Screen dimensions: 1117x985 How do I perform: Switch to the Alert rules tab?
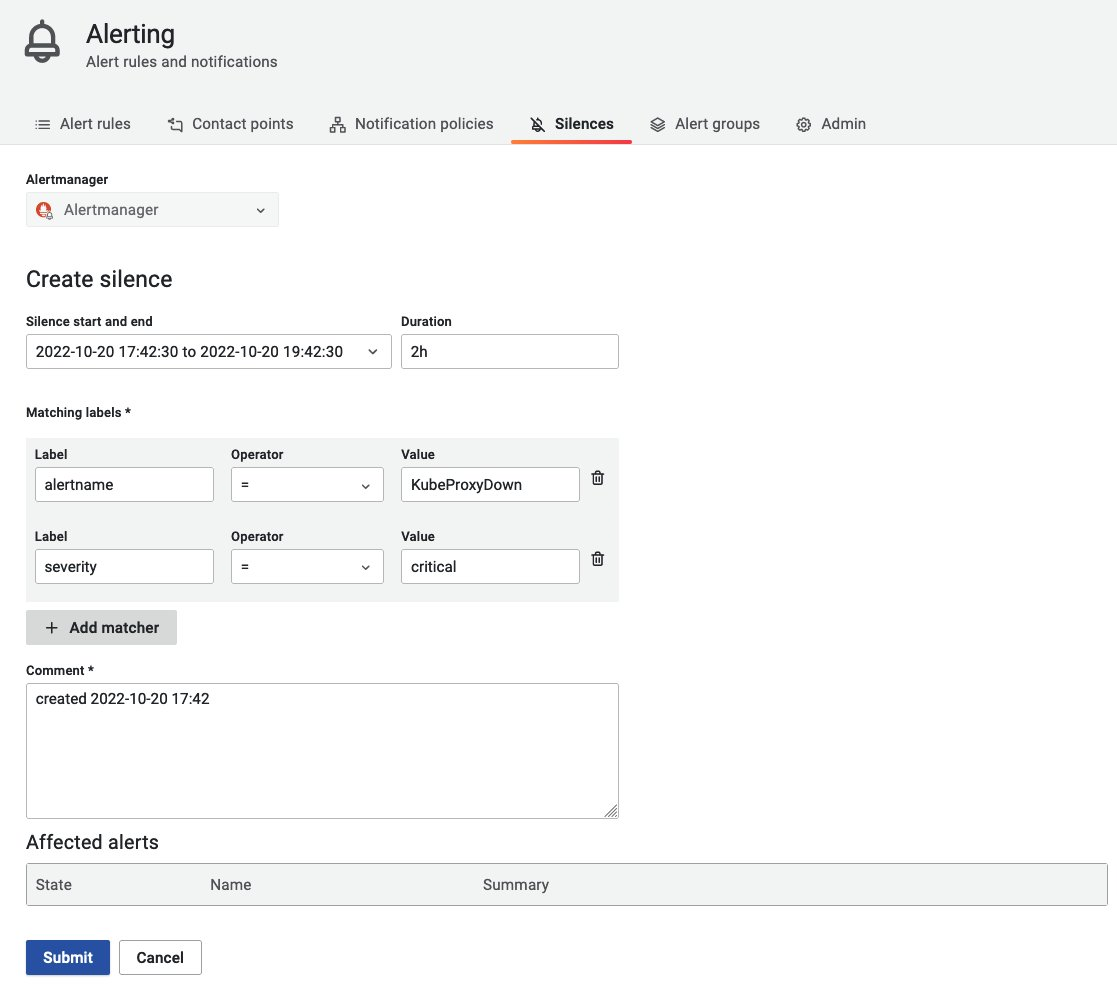[x=95, y=124]
